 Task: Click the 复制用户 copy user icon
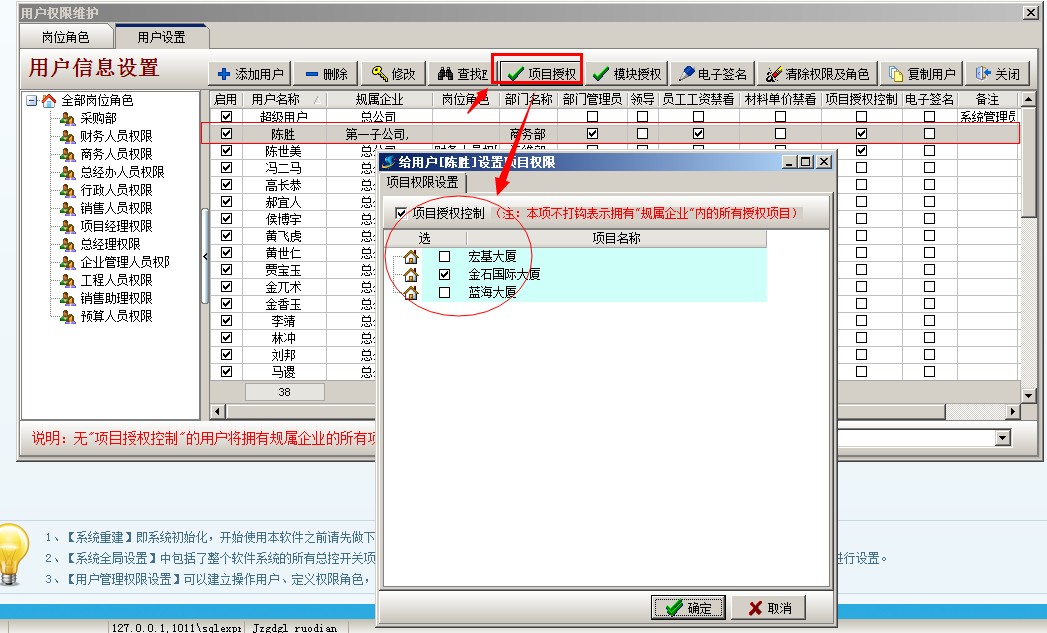point(896,74)
